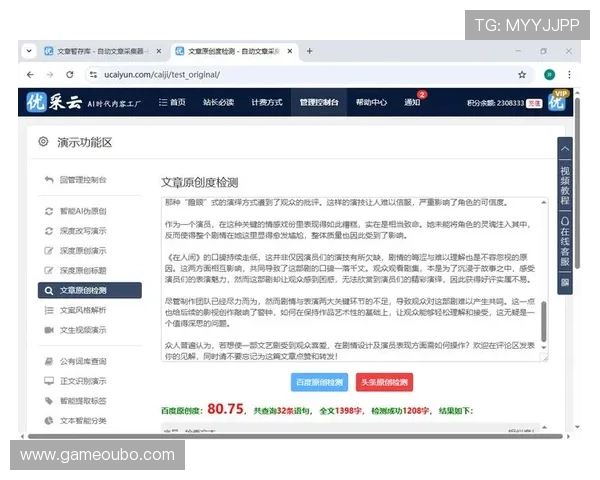The image size is (600, 480).
Task: Open 计费方式 in the navigation
Action: pos(267,102)
